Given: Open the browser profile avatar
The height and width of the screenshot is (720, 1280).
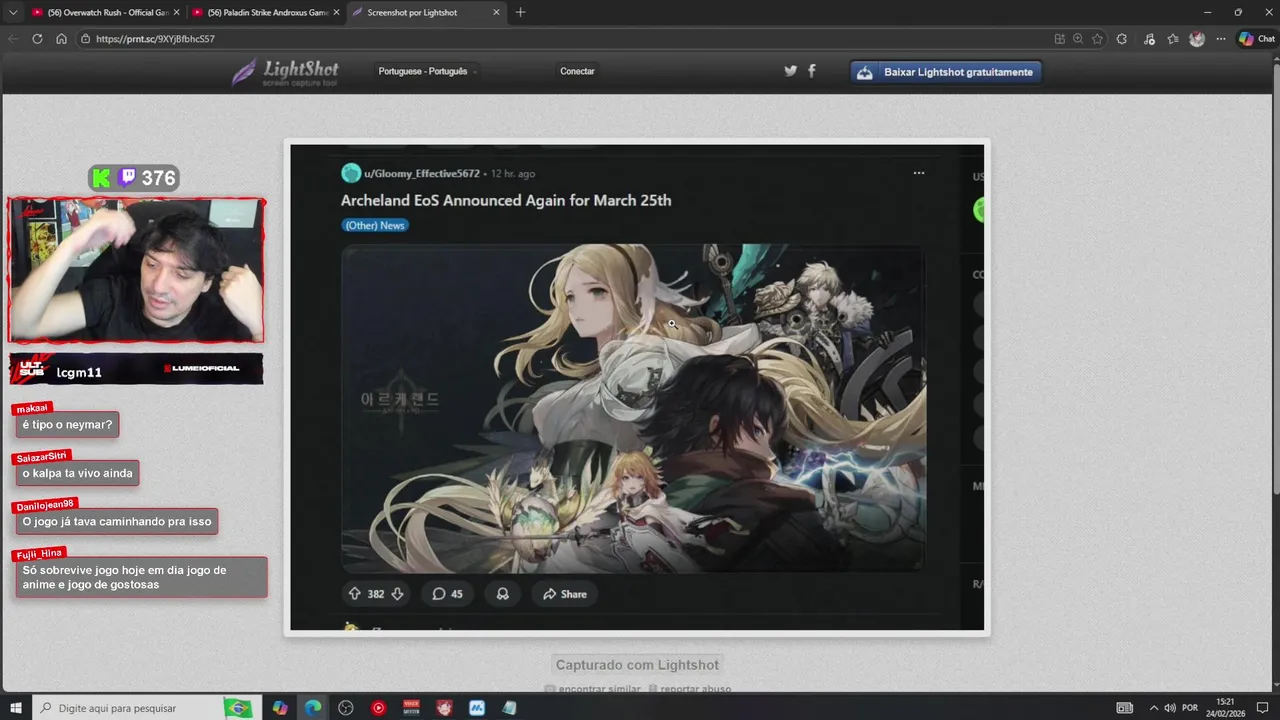Looking at the screenshot, I should 1197,39.
